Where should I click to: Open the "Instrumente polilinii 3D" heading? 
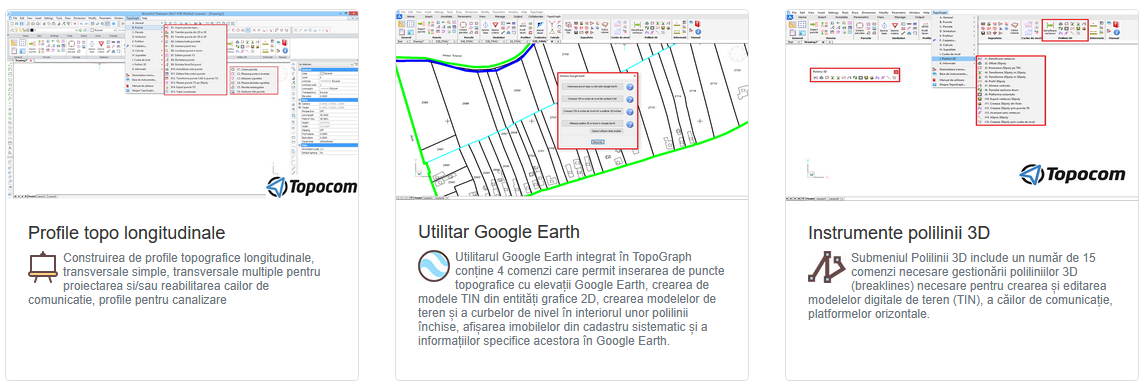(x=899, y=232)
